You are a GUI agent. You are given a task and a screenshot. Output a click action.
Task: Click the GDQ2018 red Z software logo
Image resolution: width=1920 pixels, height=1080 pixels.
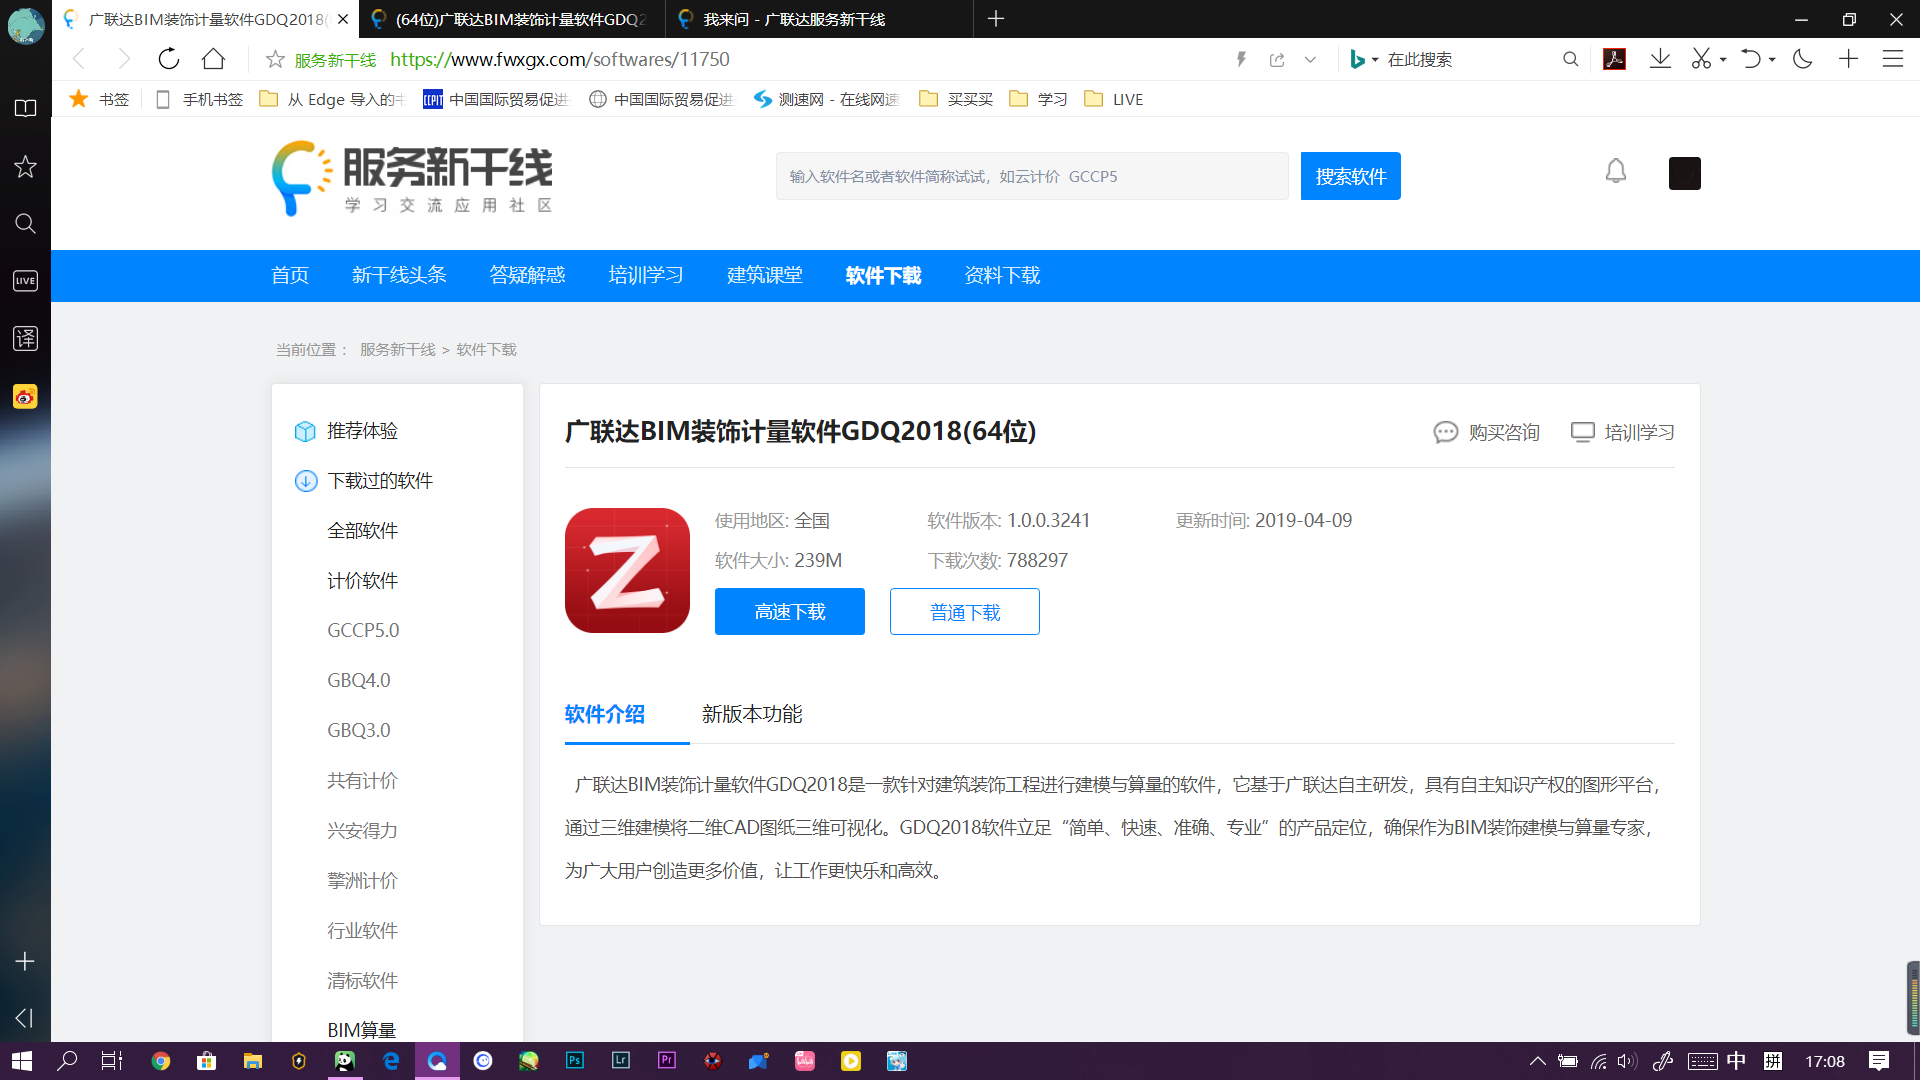click(627, 570)
